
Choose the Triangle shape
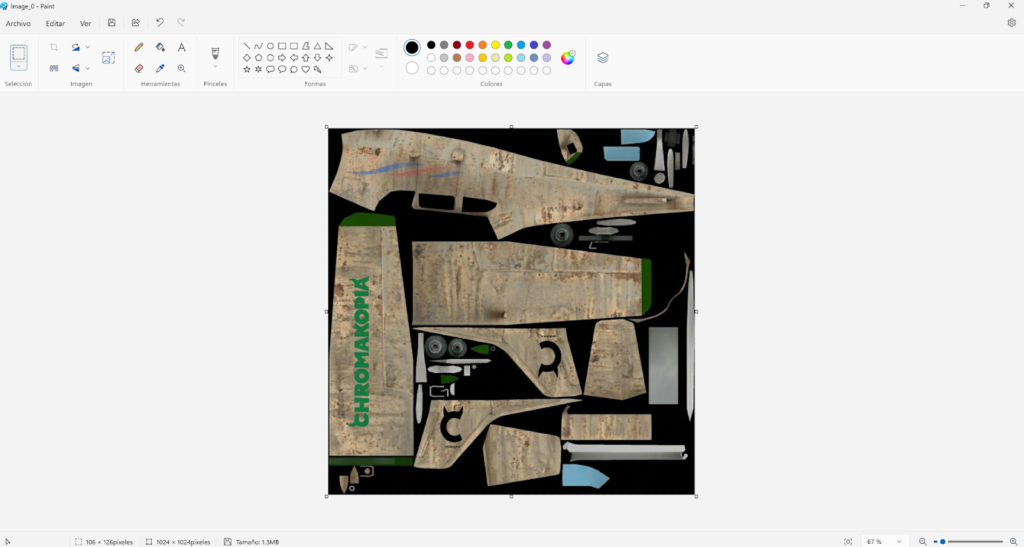tap(317, 46)
